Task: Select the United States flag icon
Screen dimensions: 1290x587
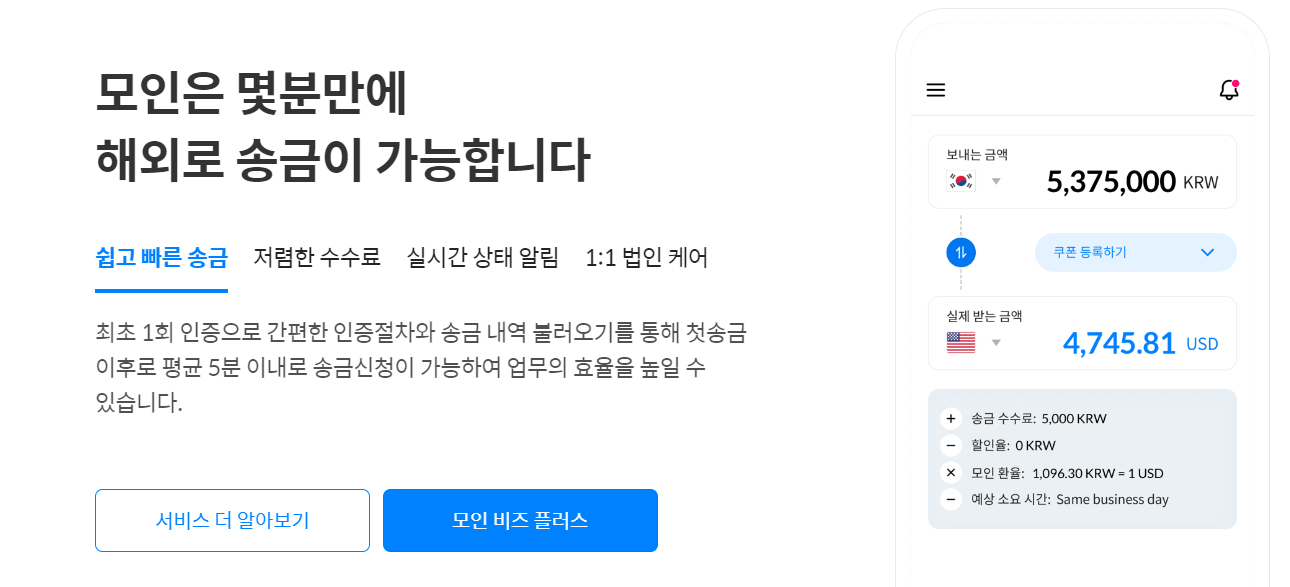Action: point(961,343)
